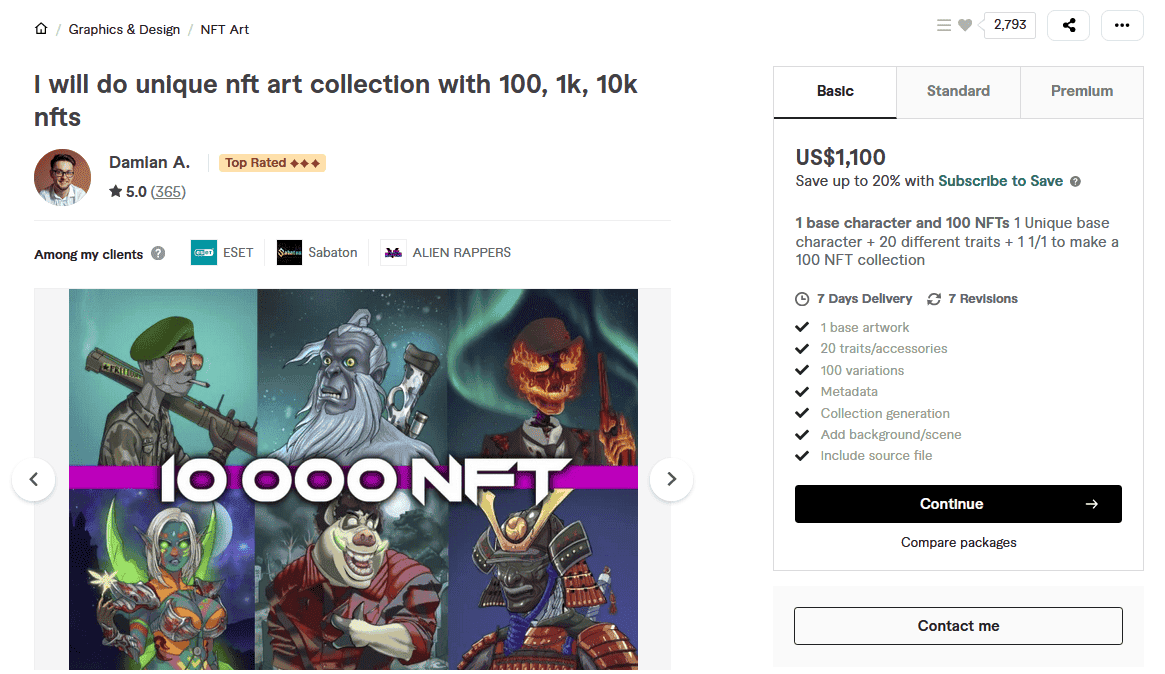
Task: Open the Graphics & Design breadcrumb
Action: pos(124,29)
